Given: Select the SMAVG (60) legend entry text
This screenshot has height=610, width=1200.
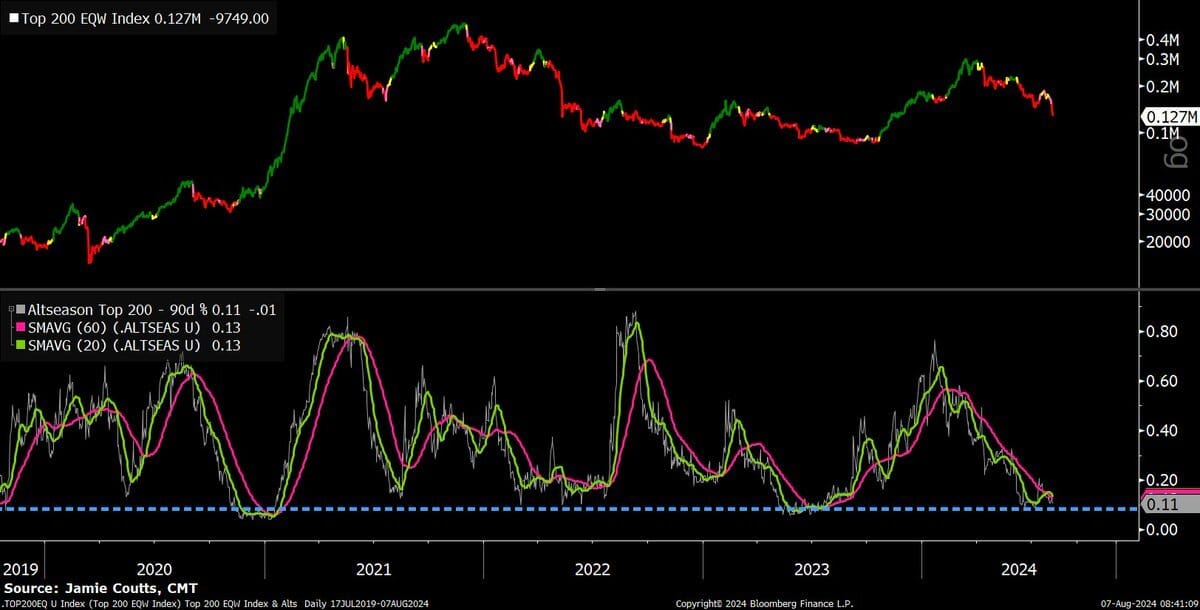Looking at the screenshot, I should 115,328.
